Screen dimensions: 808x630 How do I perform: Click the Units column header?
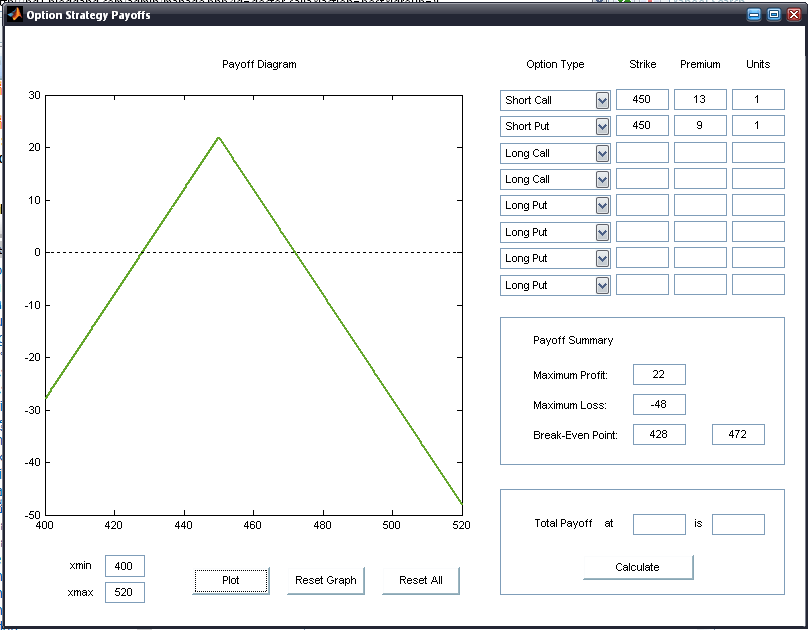[758, 64]
